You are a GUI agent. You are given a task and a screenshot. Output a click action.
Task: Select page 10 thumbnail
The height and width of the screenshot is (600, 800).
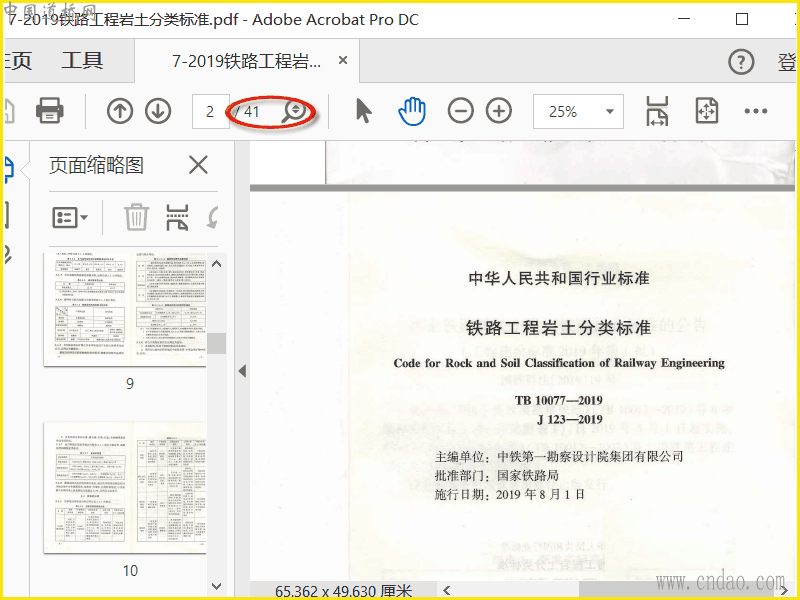[x=125, y=488]
